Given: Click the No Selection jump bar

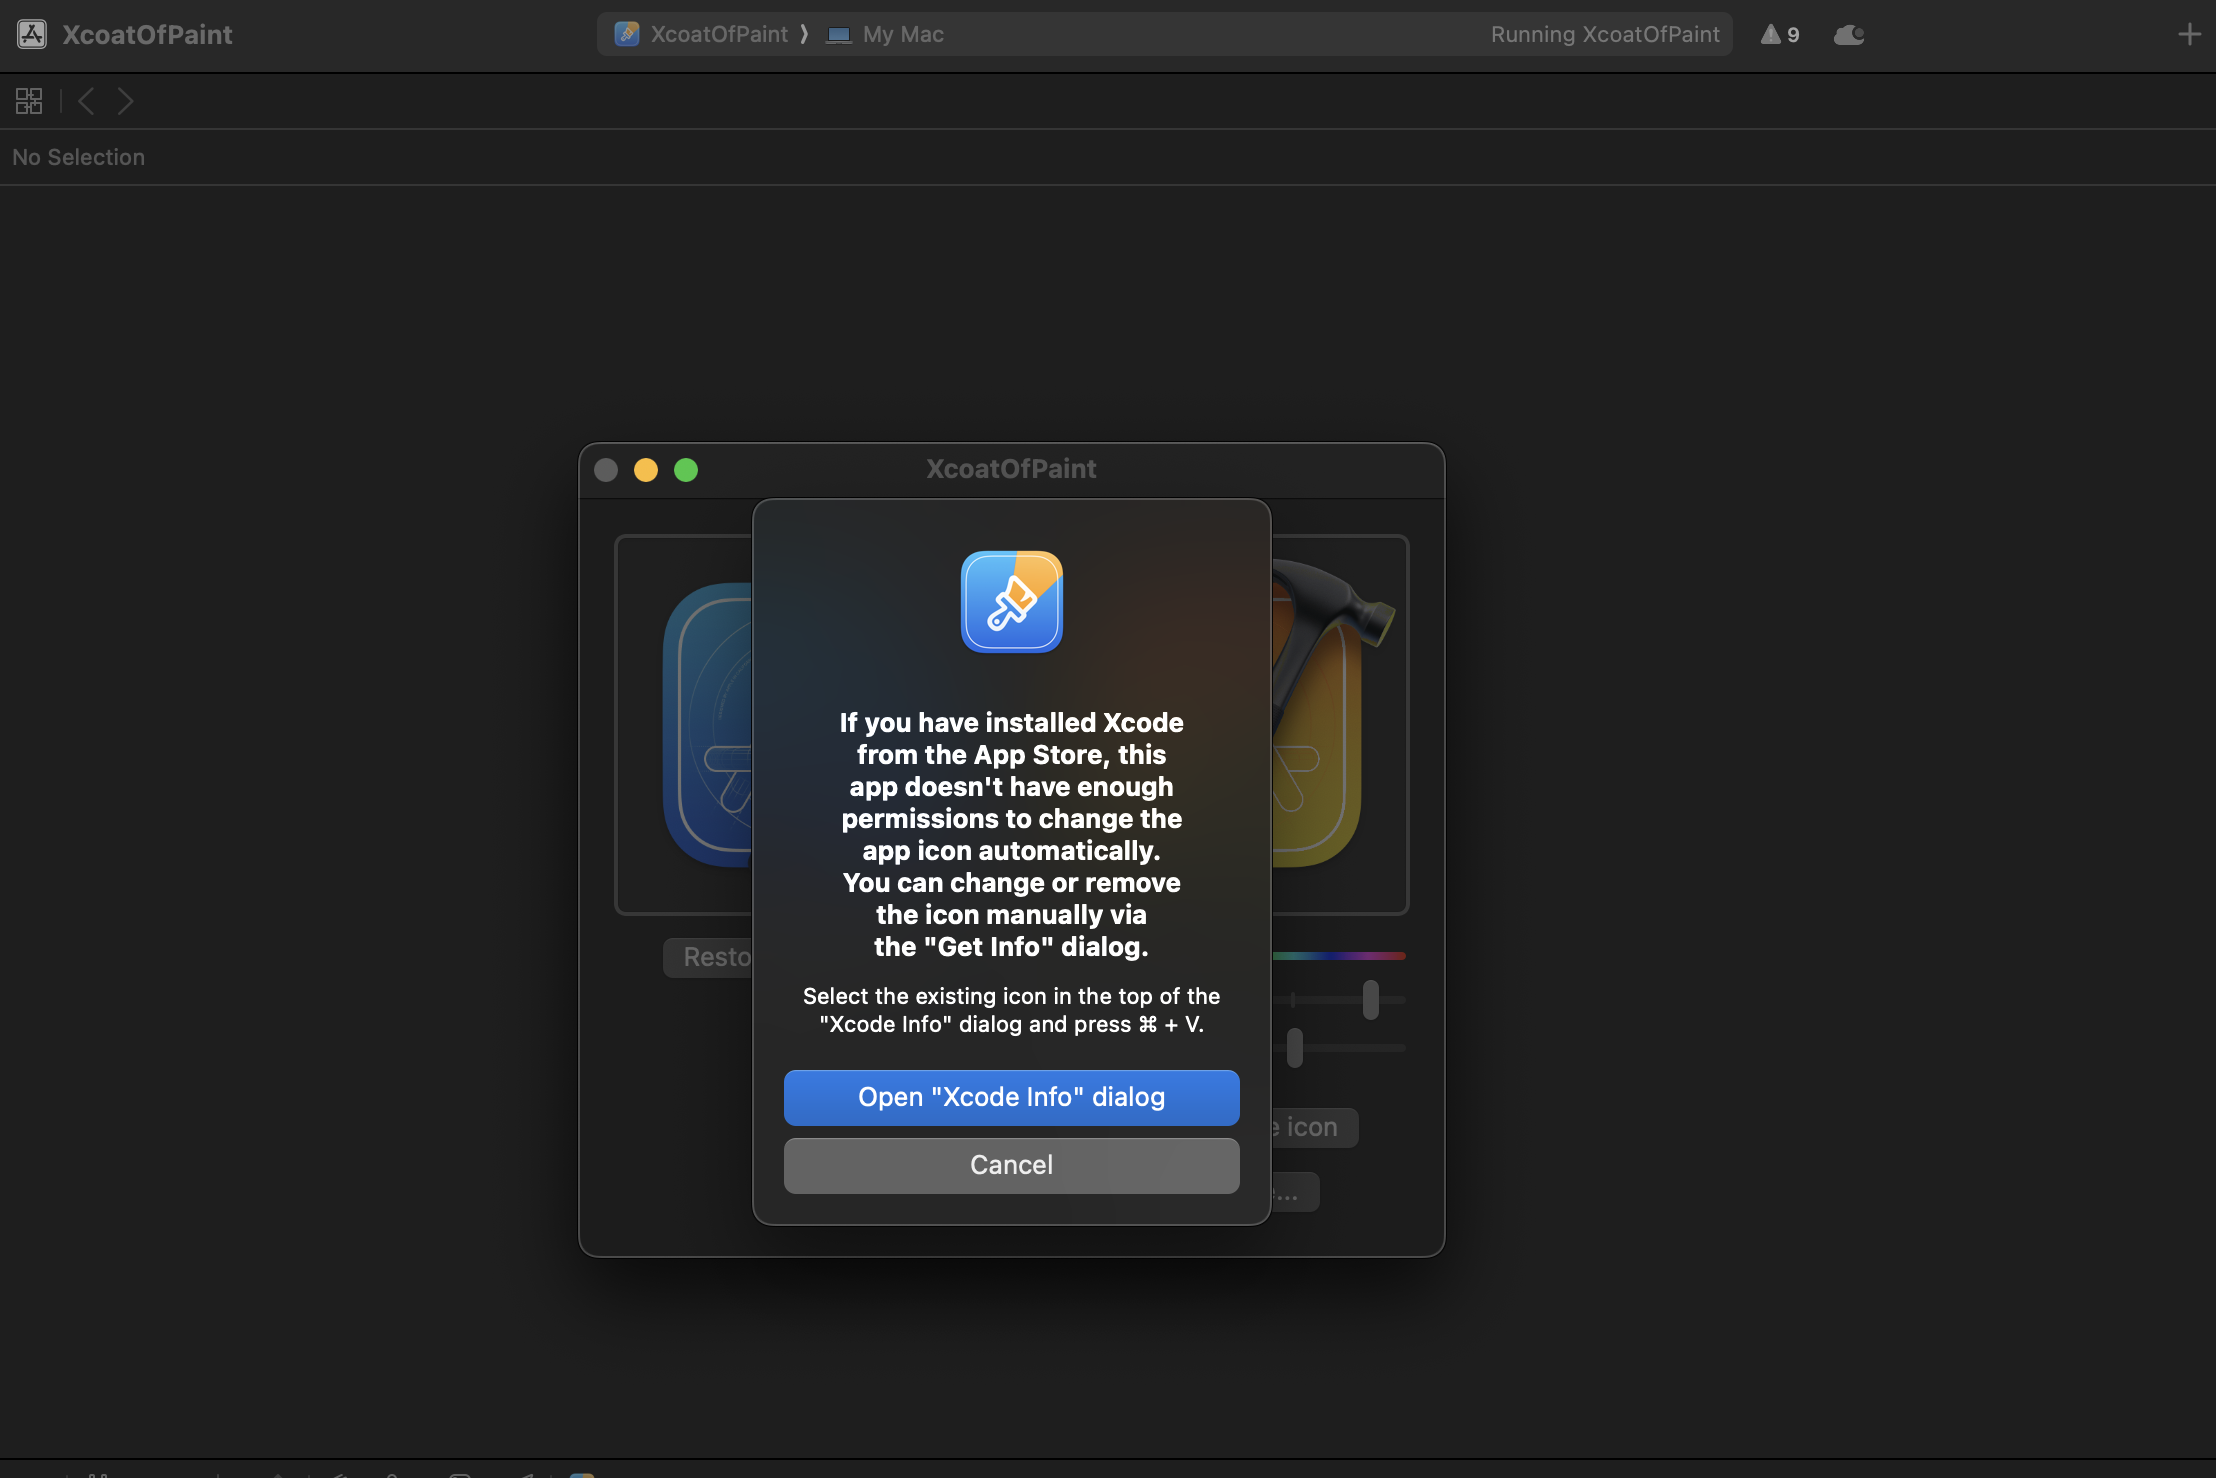Looking at the screenshot, I should (x=79, y=157).
